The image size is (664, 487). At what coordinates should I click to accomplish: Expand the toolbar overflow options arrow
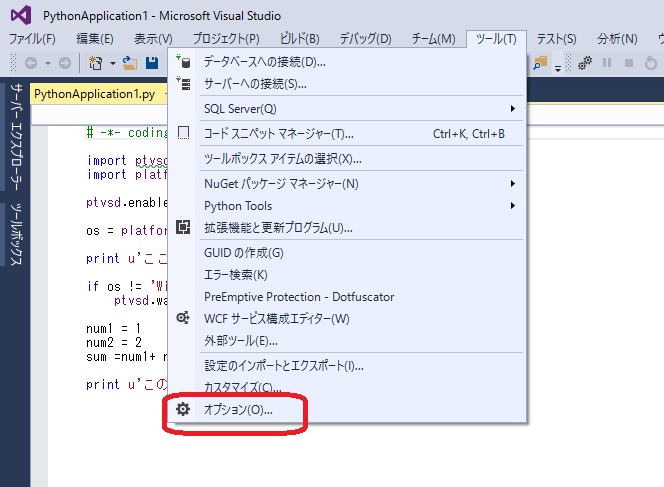point(558,67)
